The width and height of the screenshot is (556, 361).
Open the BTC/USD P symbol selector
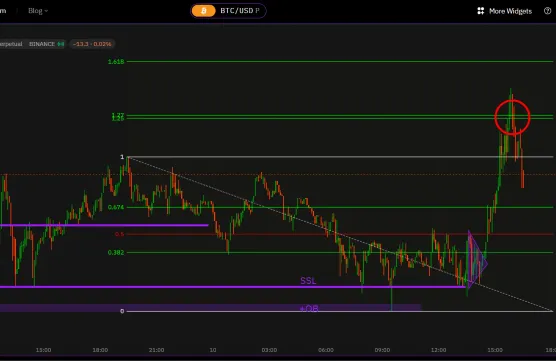[228, 11]
